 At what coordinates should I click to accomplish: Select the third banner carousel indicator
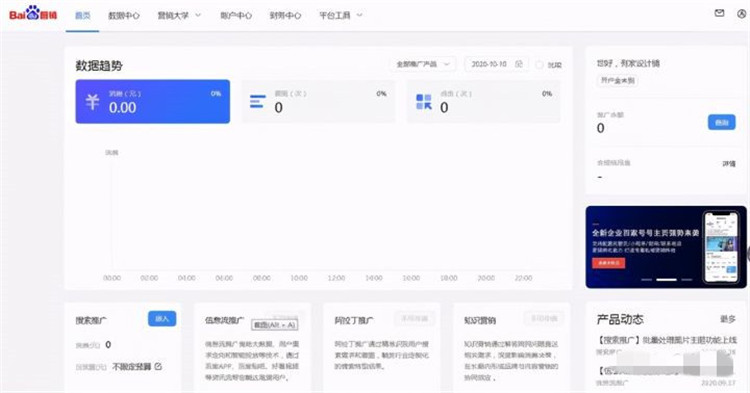[687, 279]
